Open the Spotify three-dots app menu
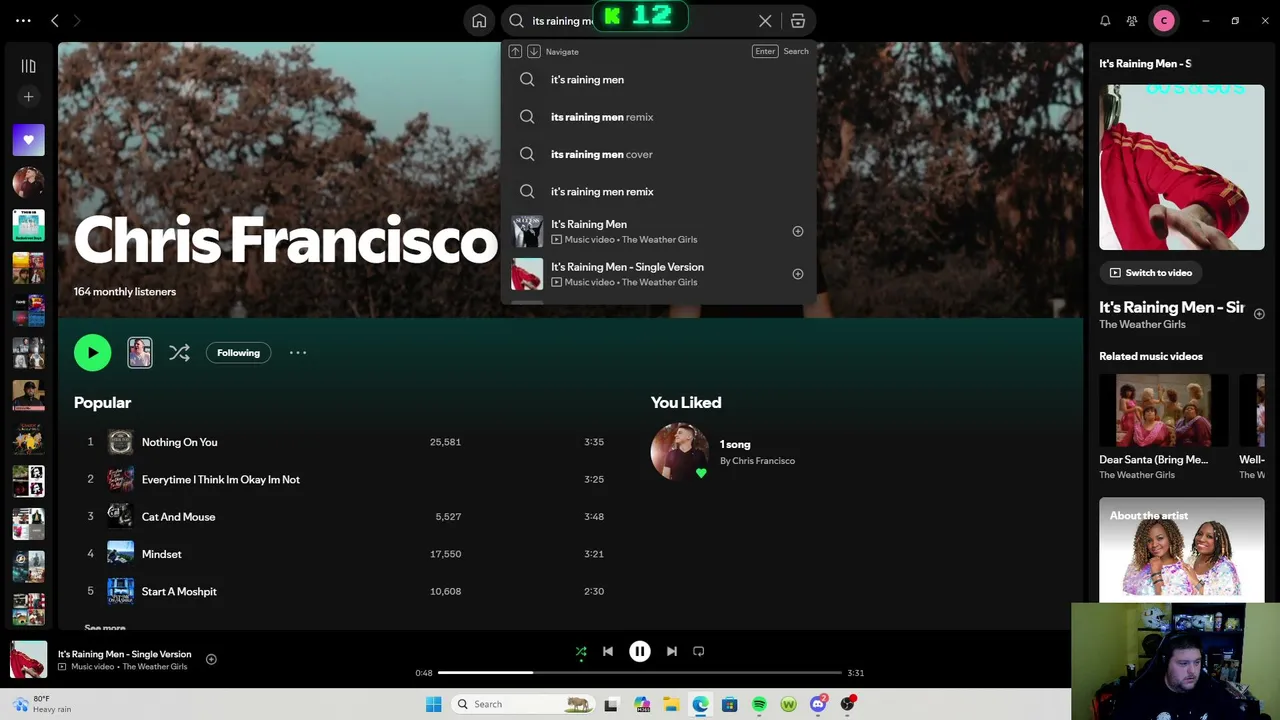 tap(23, 20)
